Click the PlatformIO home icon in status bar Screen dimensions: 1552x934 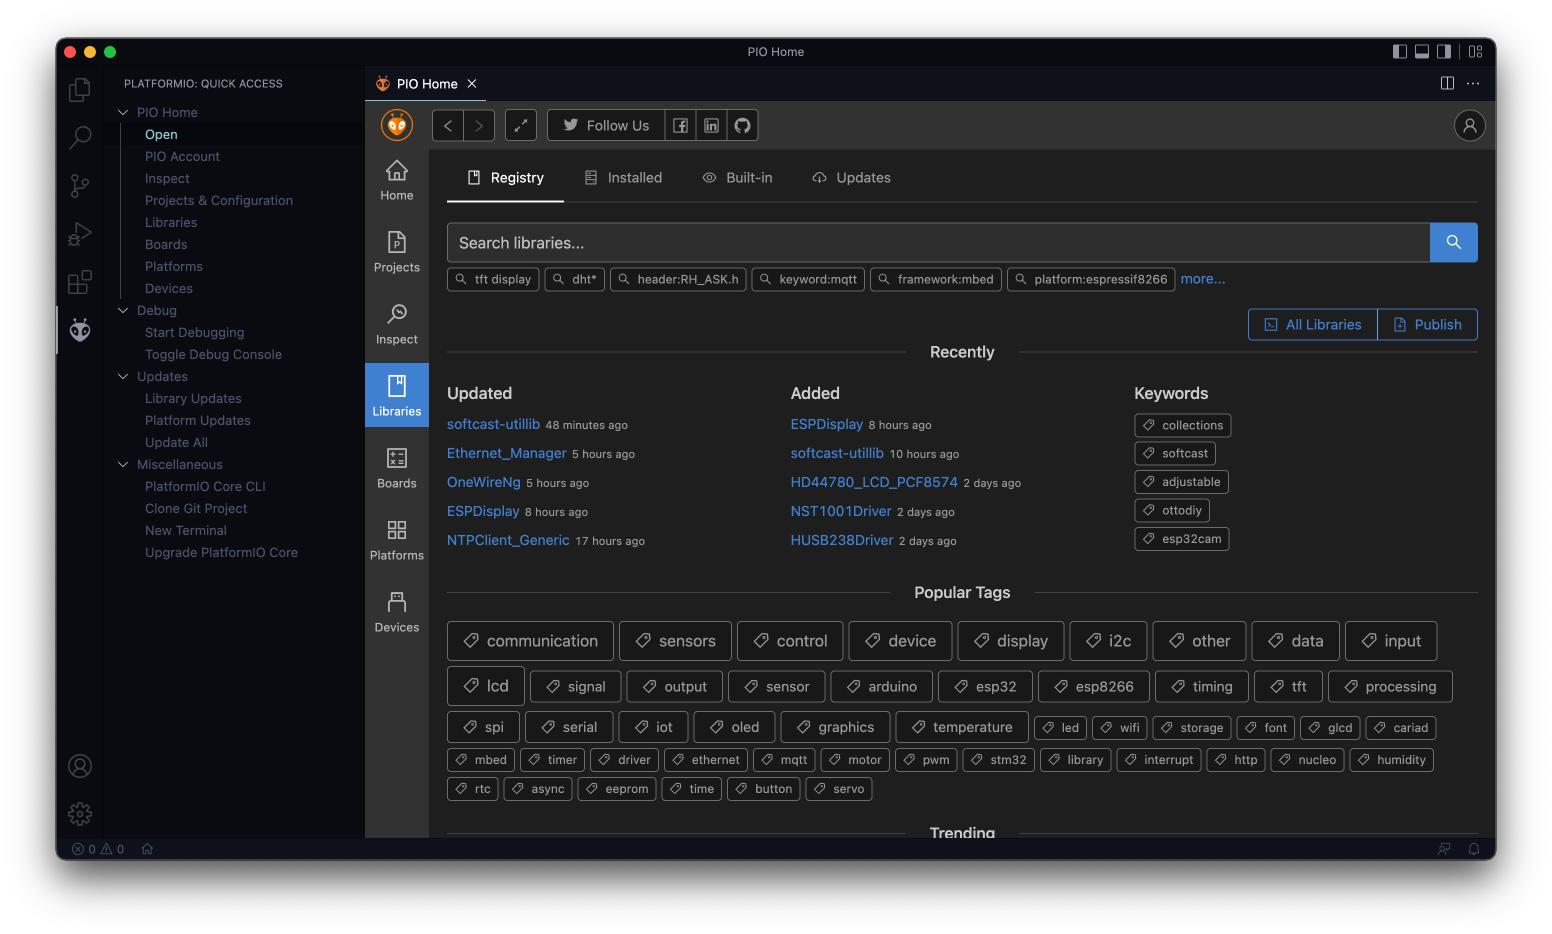(147, 849)
